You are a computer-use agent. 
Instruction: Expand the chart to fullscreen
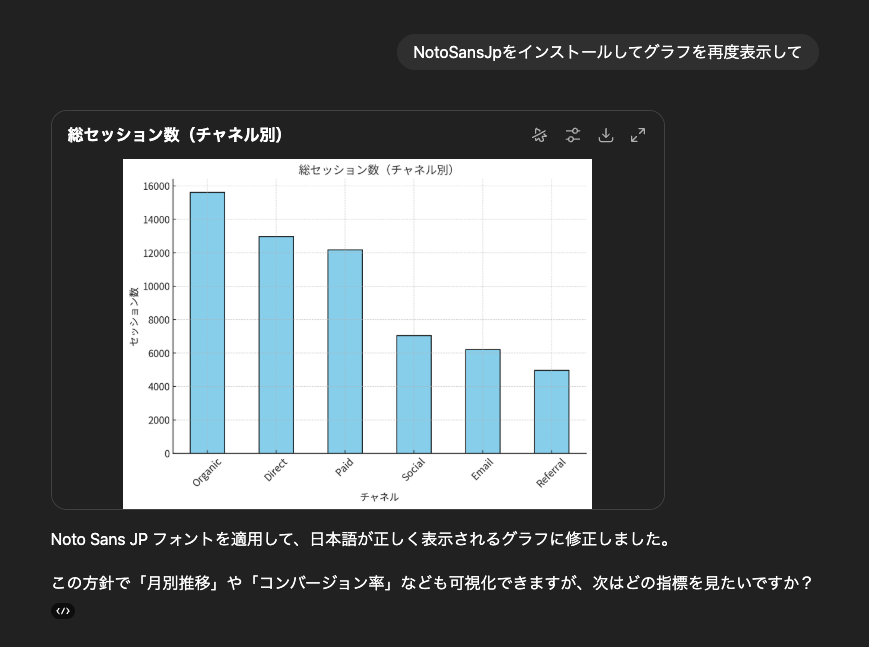(x=638, y=135)
